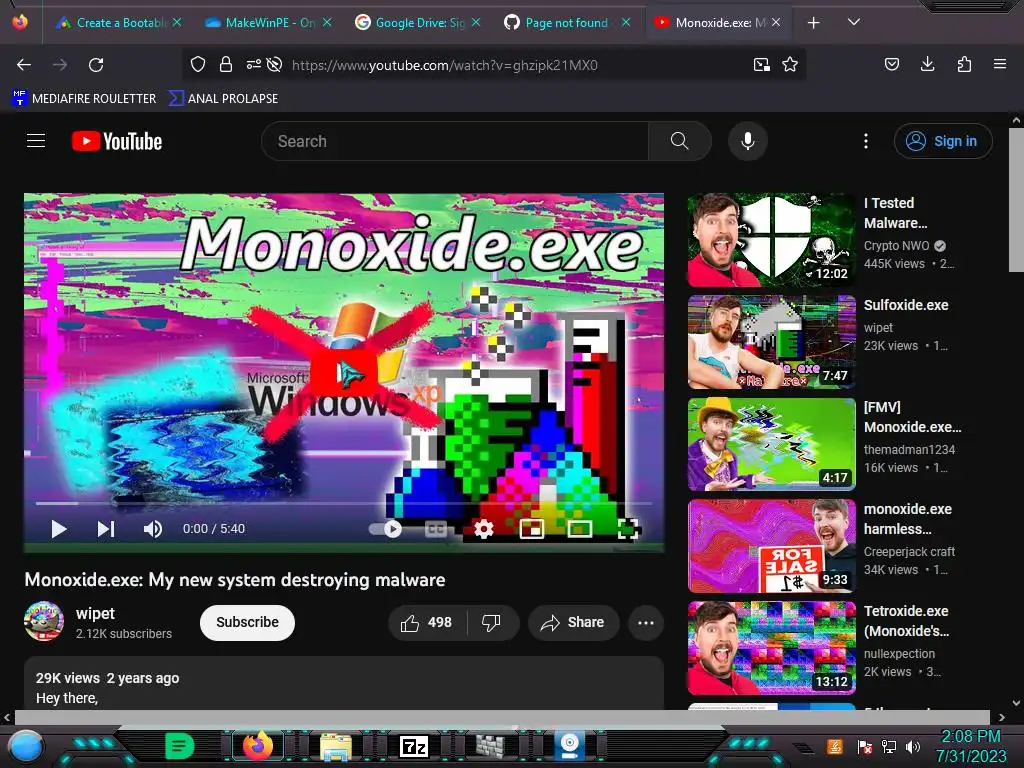Image resolution: width=1024 pixels, height=768 pixels.
Task: Toggle subtitles in the player
Action: [436, 529]
